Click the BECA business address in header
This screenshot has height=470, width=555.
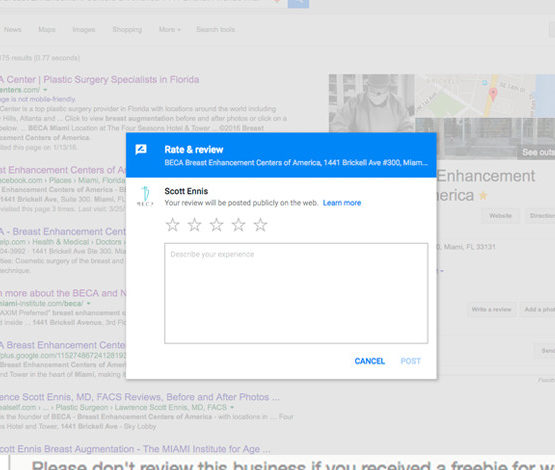(296, 163)
